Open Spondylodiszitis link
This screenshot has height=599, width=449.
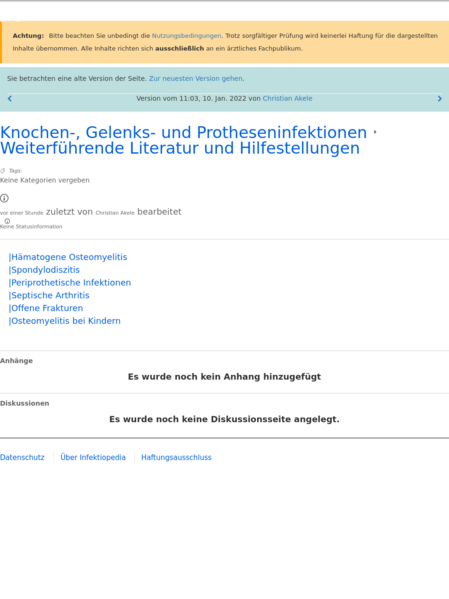(x=44, y=270)
